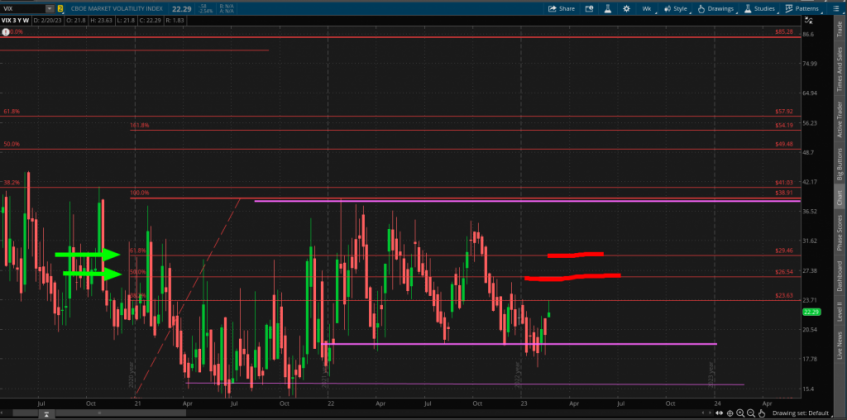Open the Wk timeframe dropdown

[x=647, y=9]
